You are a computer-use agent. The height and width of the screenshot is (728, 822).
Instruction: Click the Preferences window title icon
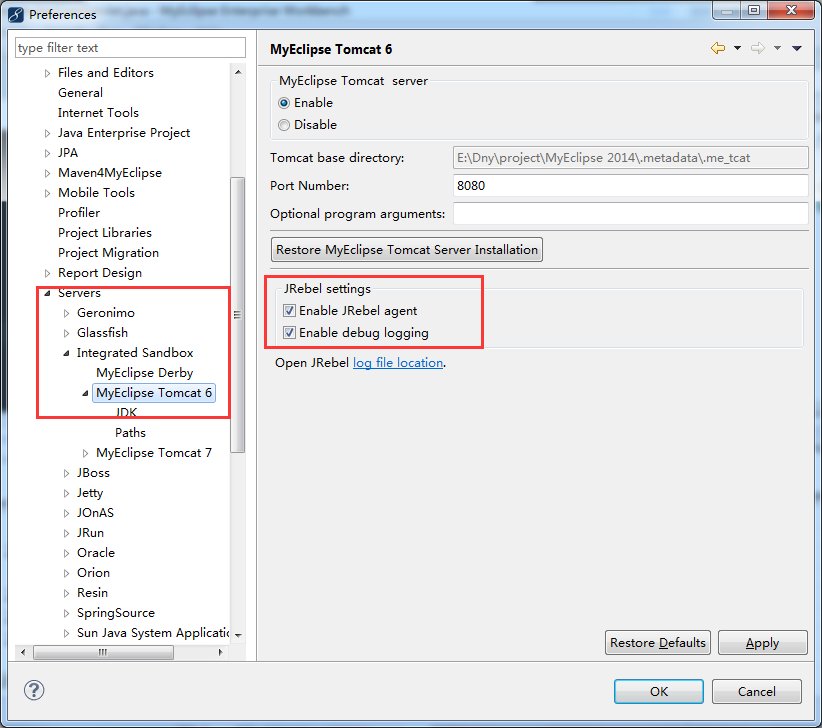tap(16, 15)
